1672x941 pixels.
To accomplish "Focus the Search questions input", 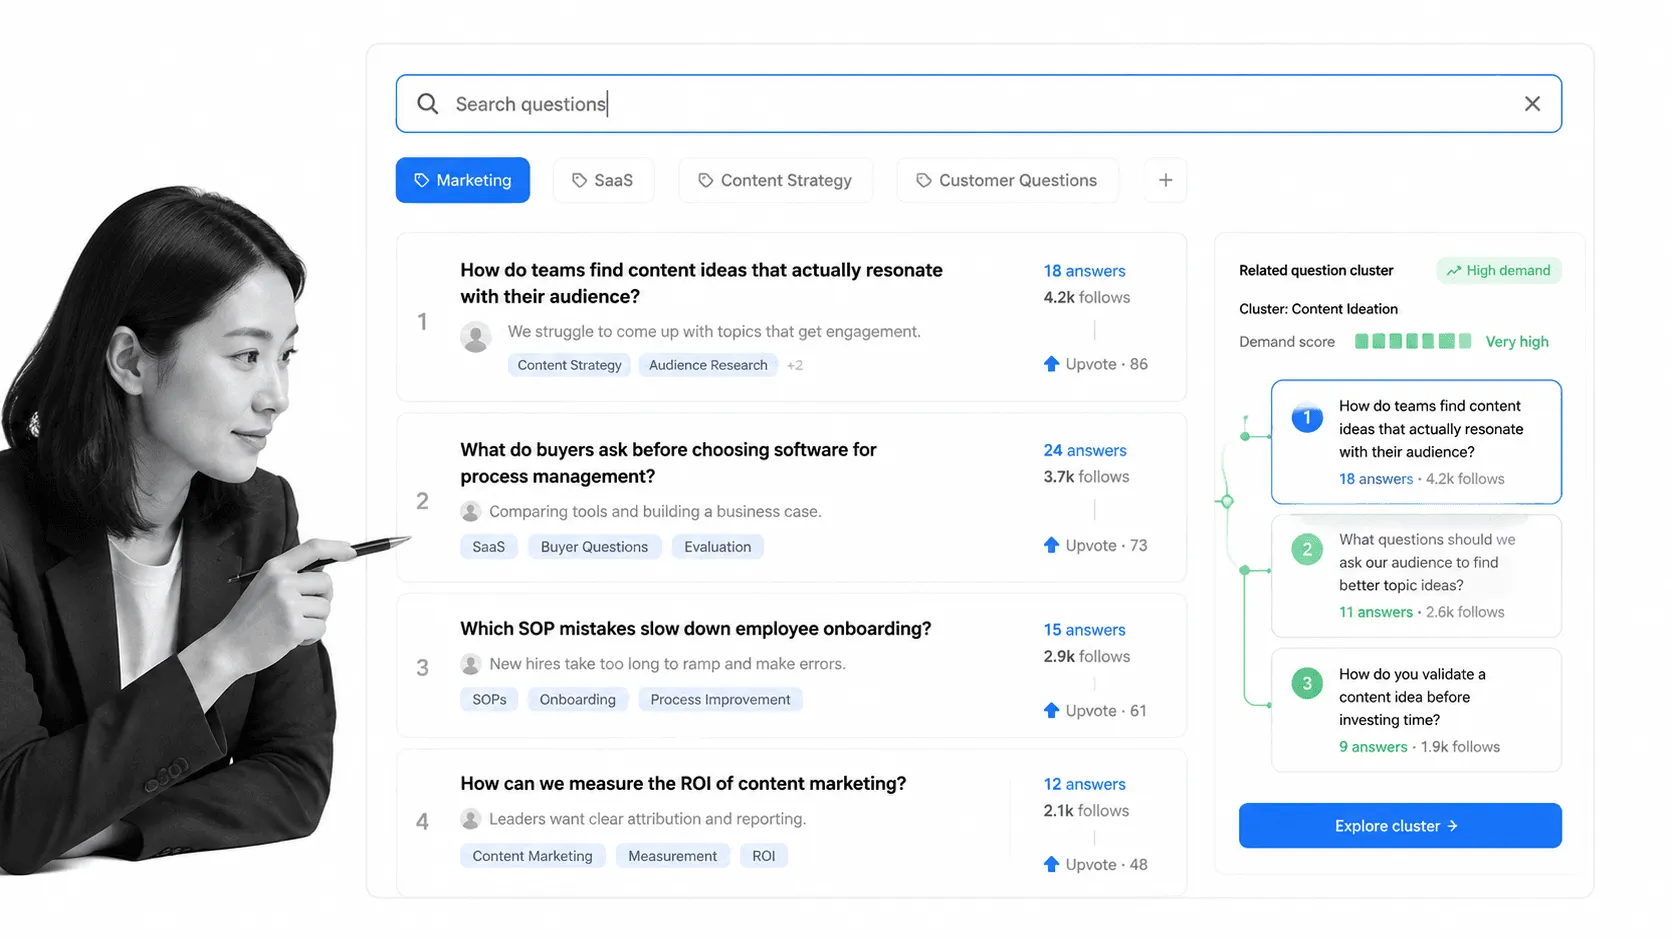I will point(978,104).
